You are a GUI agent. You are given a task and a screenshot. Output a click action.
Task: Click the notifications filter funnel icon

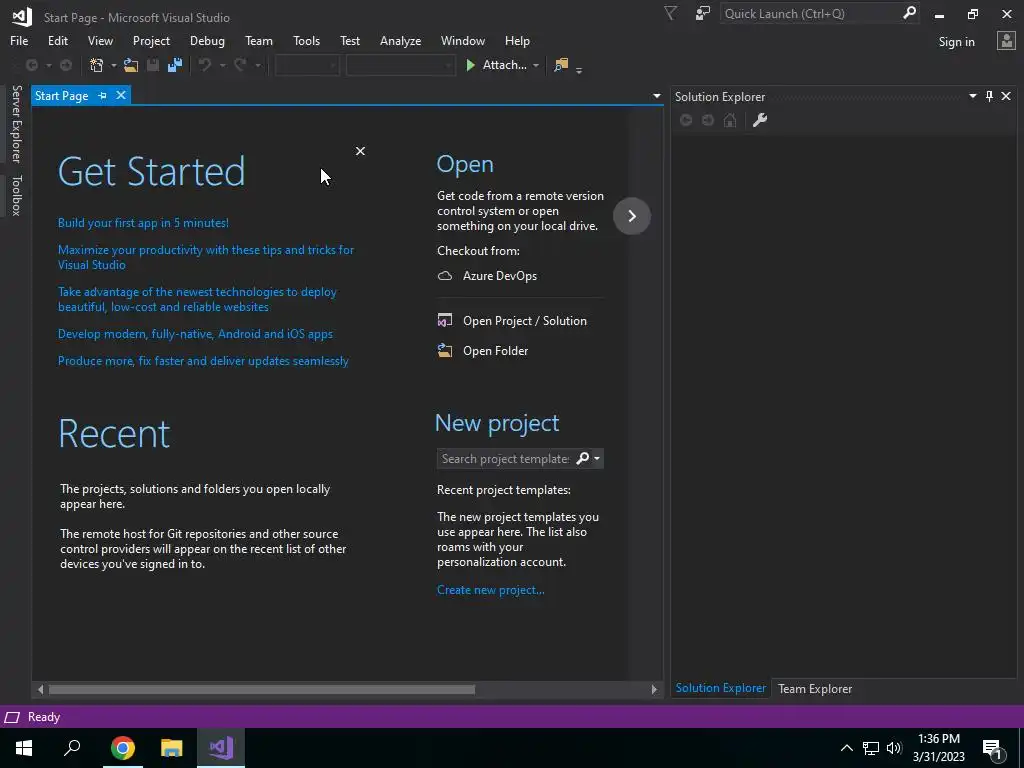click(670, 13)
